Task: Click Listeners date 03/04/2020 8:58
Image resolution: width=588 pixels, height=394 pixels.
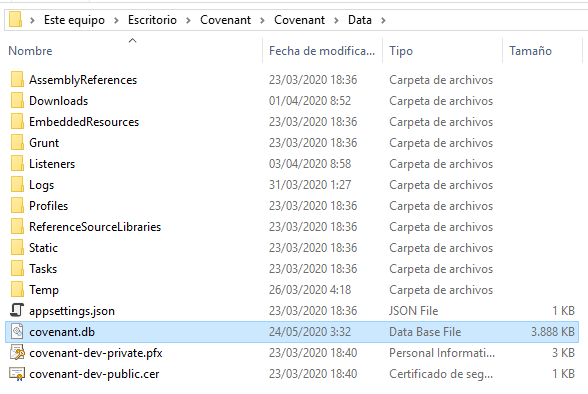Action: (310, 164)
